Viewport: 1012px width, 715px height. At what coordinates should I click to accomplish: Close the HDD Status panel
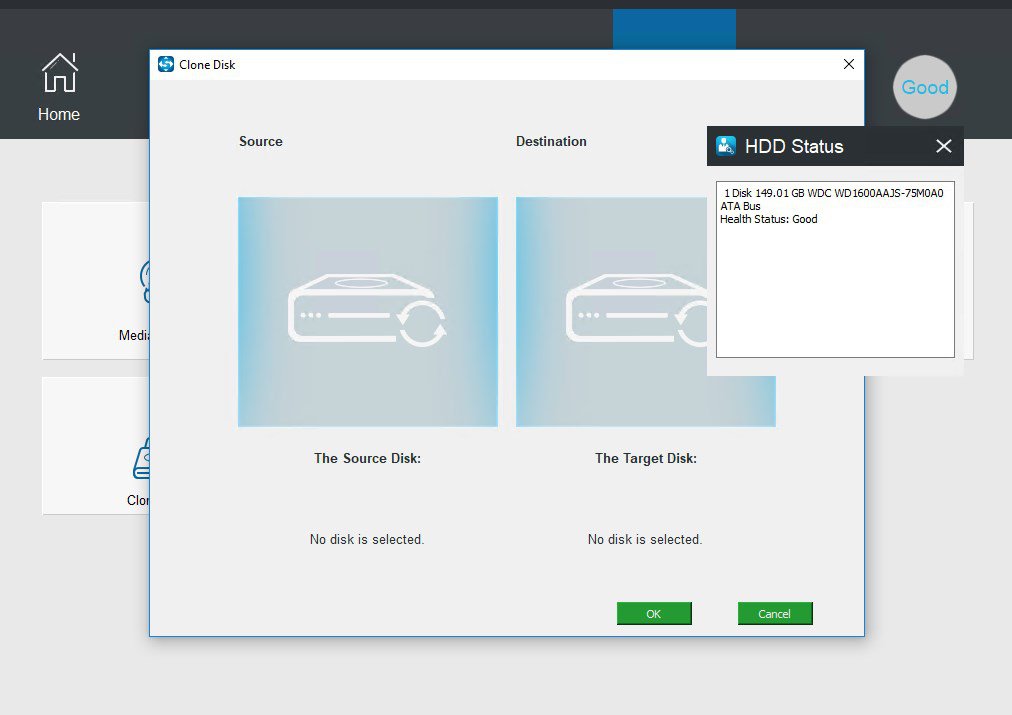tap(943, 146)
